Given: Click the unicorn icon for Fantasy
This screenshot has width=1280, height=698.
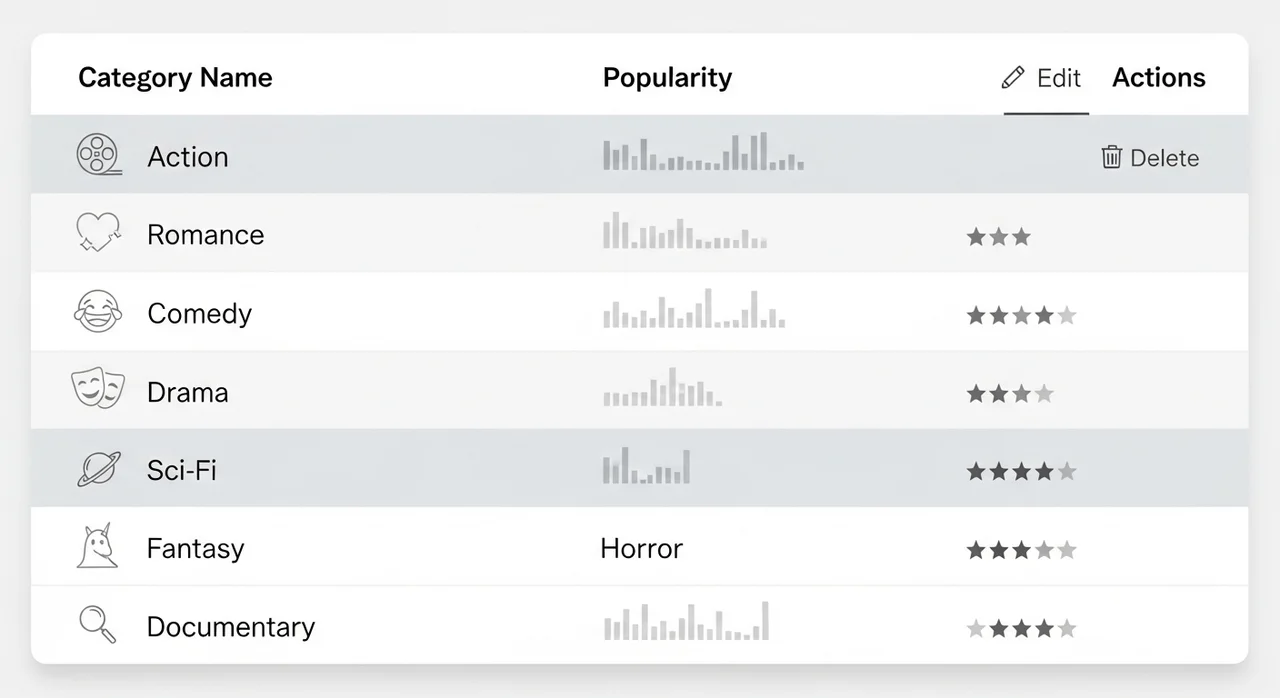Looking at the screenshot, I should click(x=98, y=547).
